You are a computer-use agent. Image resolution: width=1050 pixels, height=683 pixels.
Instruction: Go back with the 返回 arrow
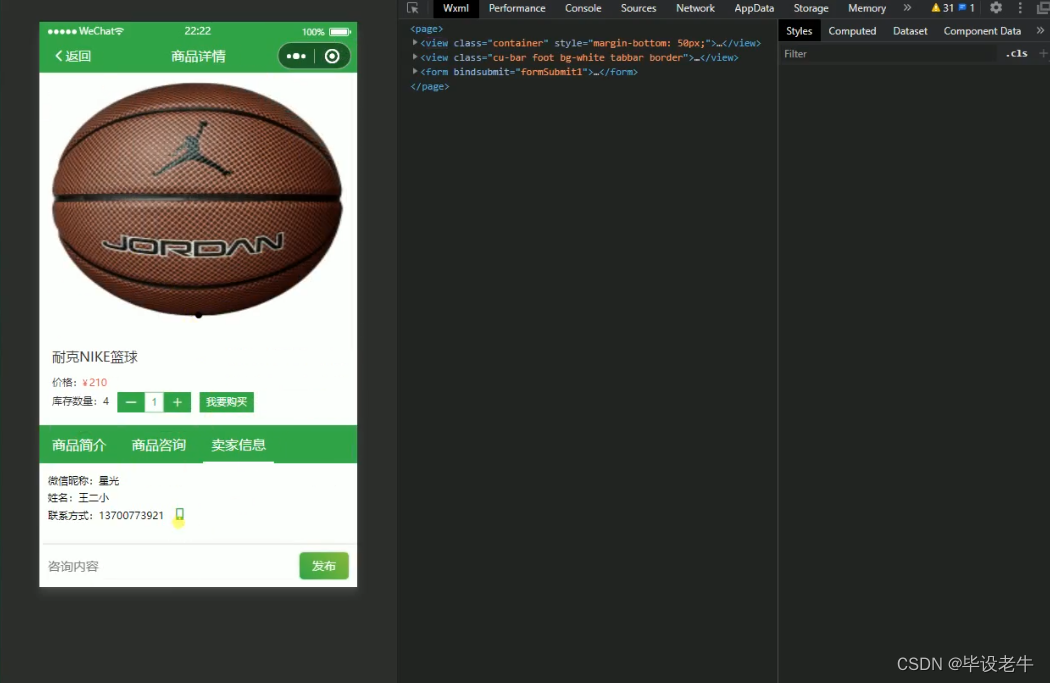(x=73, y=56)
